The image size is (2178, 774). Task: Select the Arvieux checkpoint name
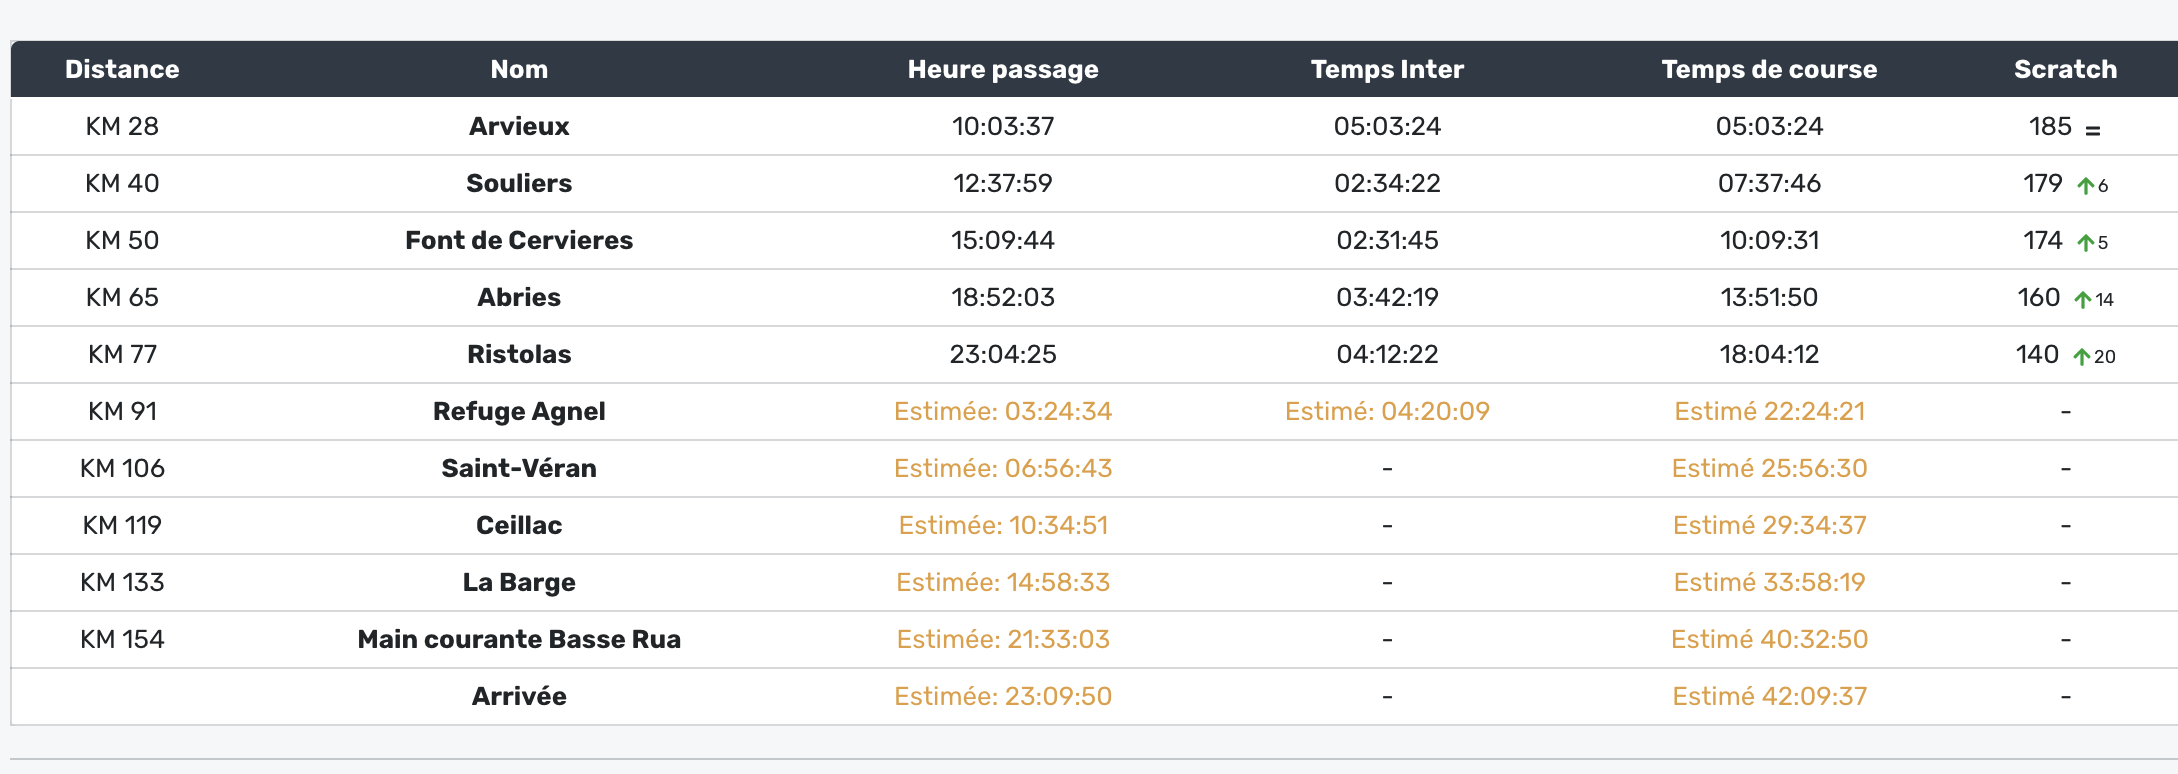(519, 126)
